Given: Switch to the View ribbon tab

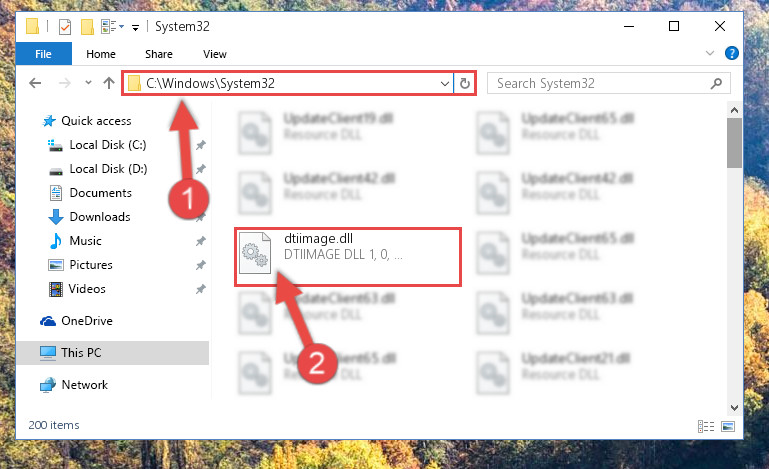Looking at the screenshot, I should [215, 54].
